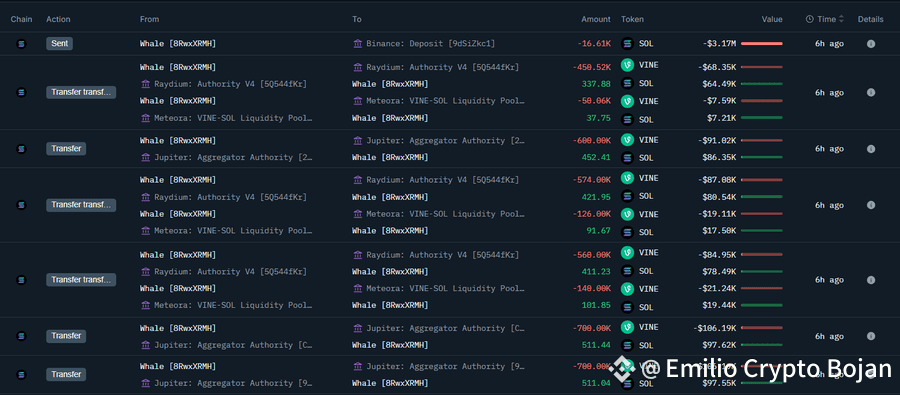
Task: Sort by Time using header sort arrows
Action: click(841, 19)
